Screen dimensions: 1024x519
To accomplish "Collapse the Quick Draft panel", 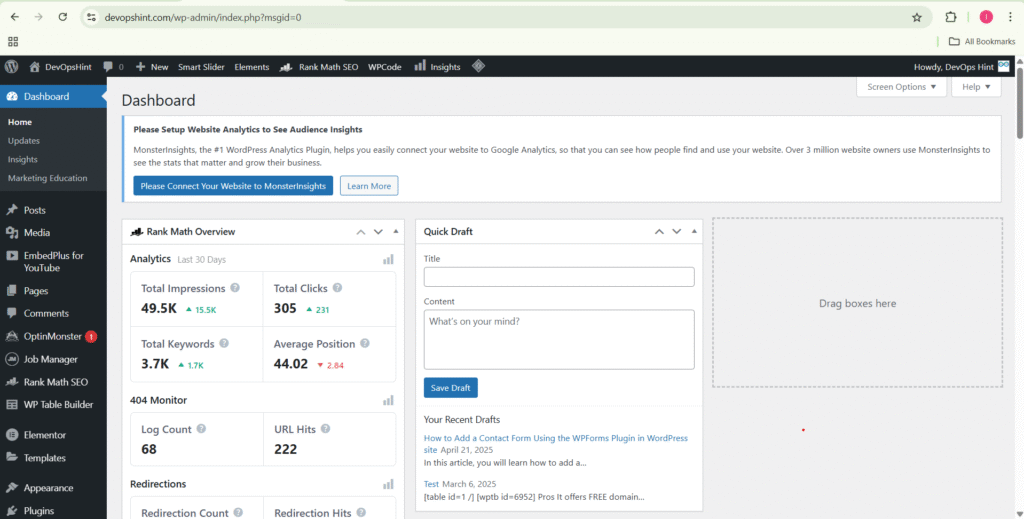I will [x=694, y=232].
